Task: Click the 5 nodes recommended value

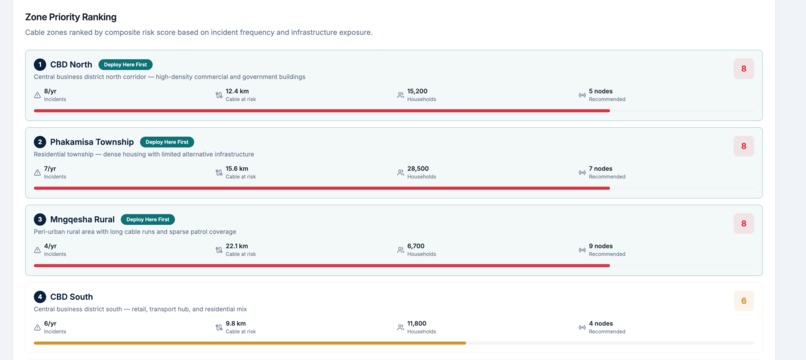Action: (600, 91)
